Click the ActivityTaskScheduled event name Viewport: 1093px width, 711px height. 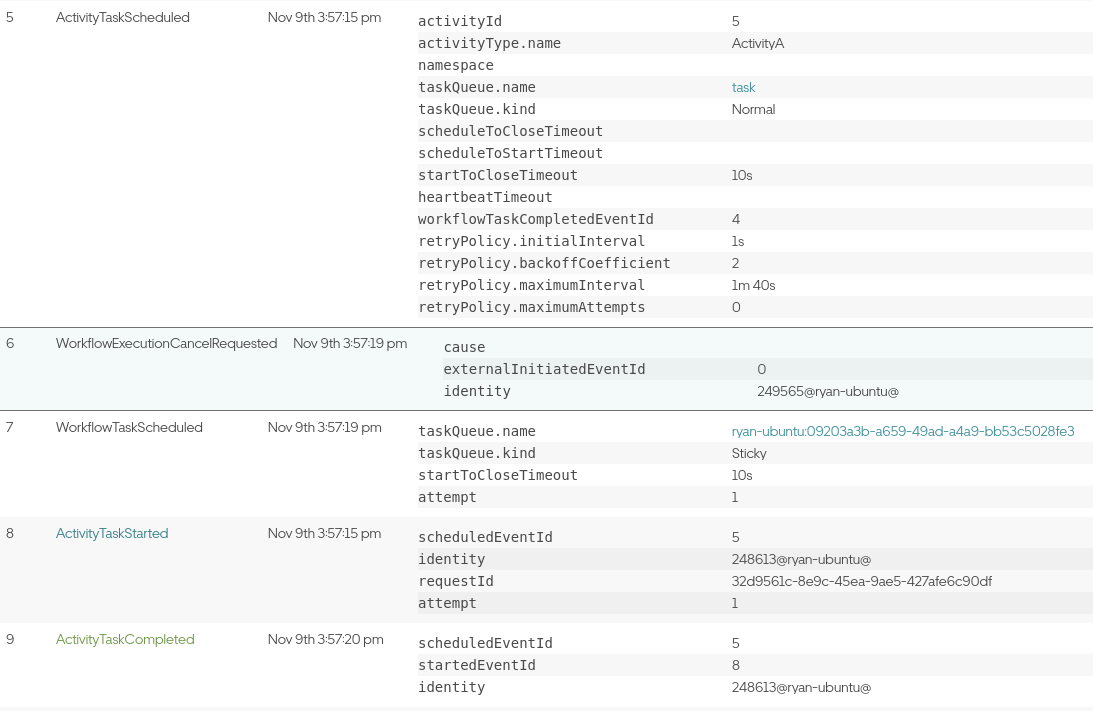123,17
